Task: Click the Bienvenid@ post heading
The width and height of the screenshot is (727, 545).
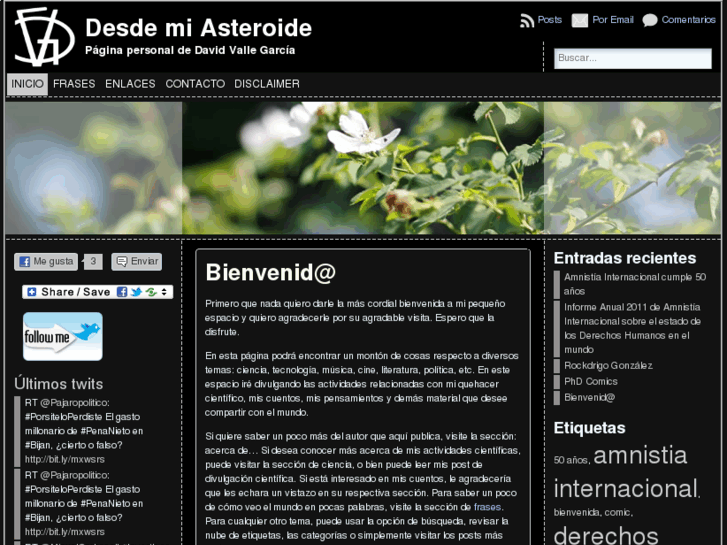Action: [x=271, y=272]
